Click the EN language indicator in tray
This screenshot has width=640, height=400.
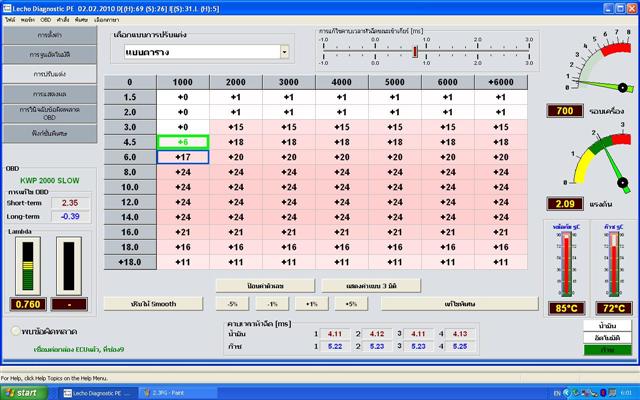coord(557,393)
